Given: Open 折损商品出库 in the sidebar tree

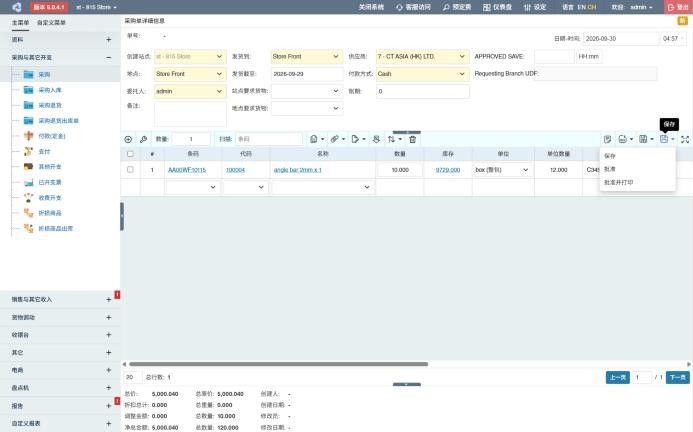Looking at the screenshot, I should pos(56,229).
